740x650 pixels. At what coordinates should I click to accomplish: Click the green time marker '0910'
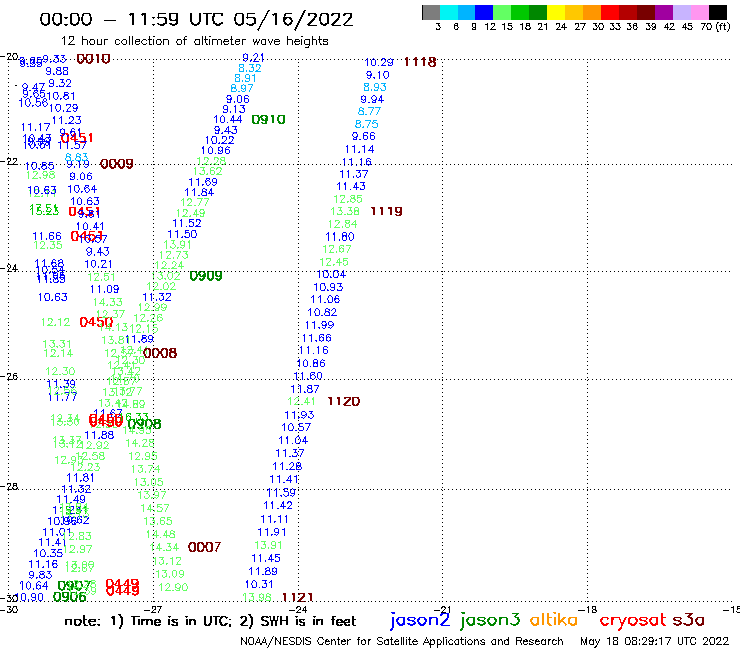click(x=268, y=120)
